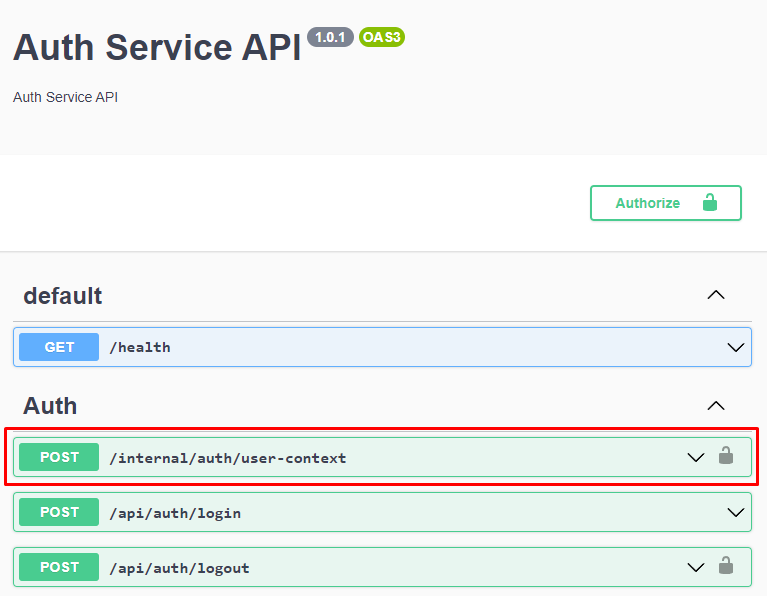Open the /health path text
767x596 pixels.
[x=139, y=348]
